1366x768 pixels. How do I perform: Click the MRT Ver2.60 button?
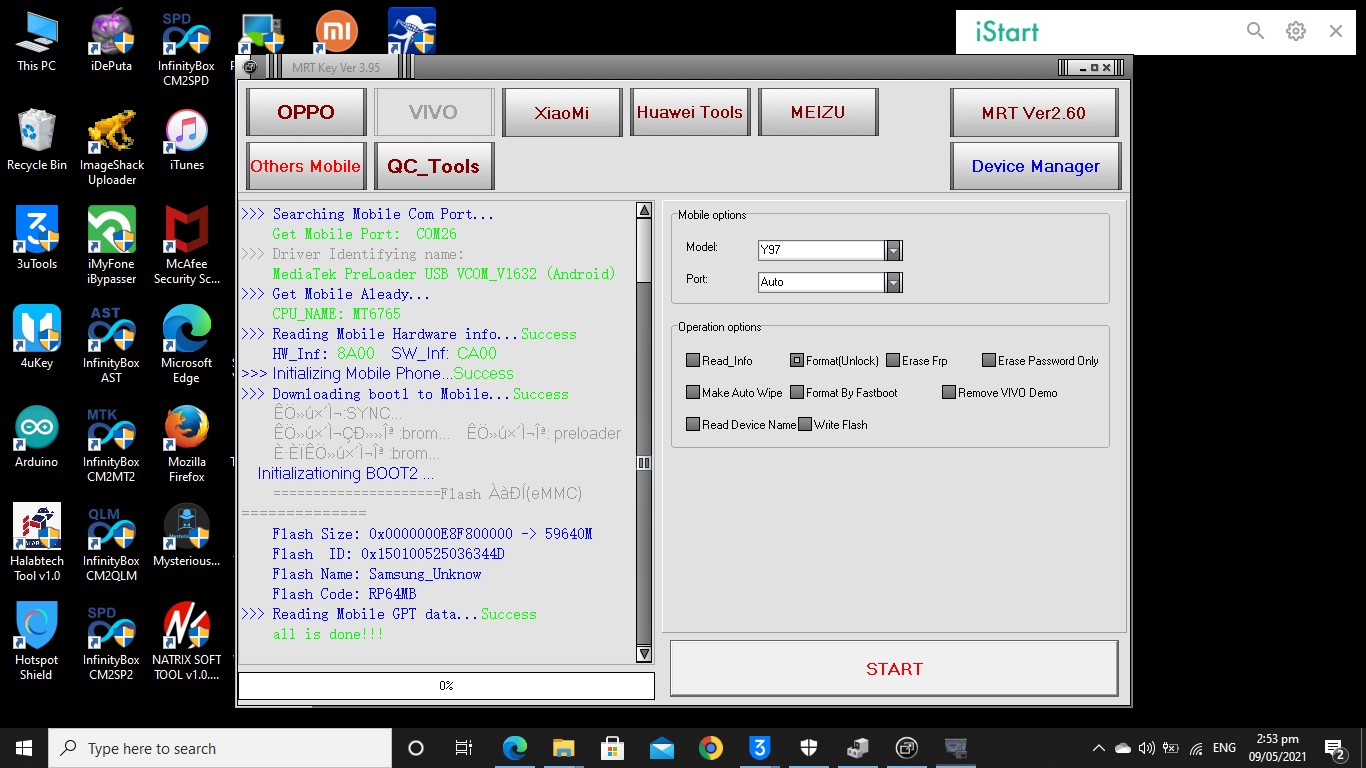pyautogui.click(x=1035, y=112)
